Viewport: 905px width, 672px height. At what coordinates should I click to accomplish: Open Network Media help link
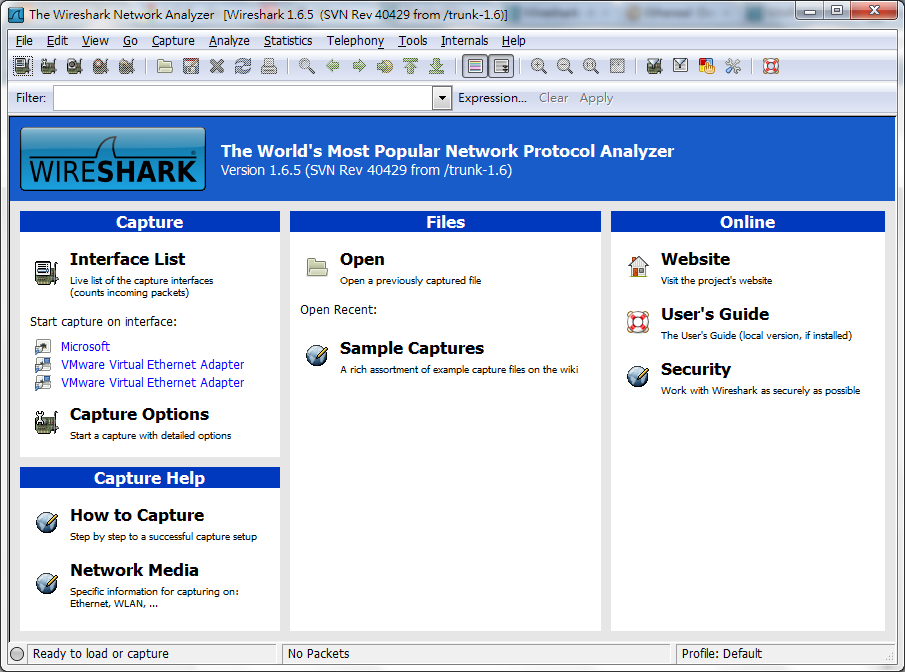(x=134, y=570)
